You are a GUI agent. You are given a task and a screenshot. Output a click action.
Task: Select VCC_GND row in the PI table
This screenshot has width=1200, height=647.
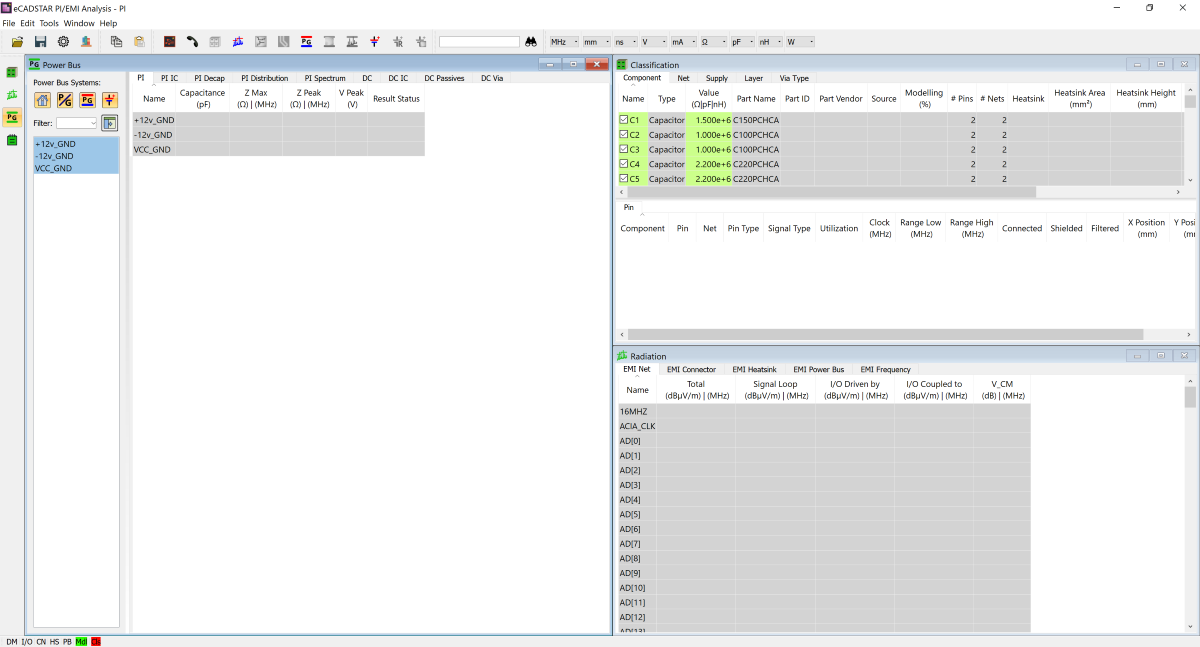278,149
